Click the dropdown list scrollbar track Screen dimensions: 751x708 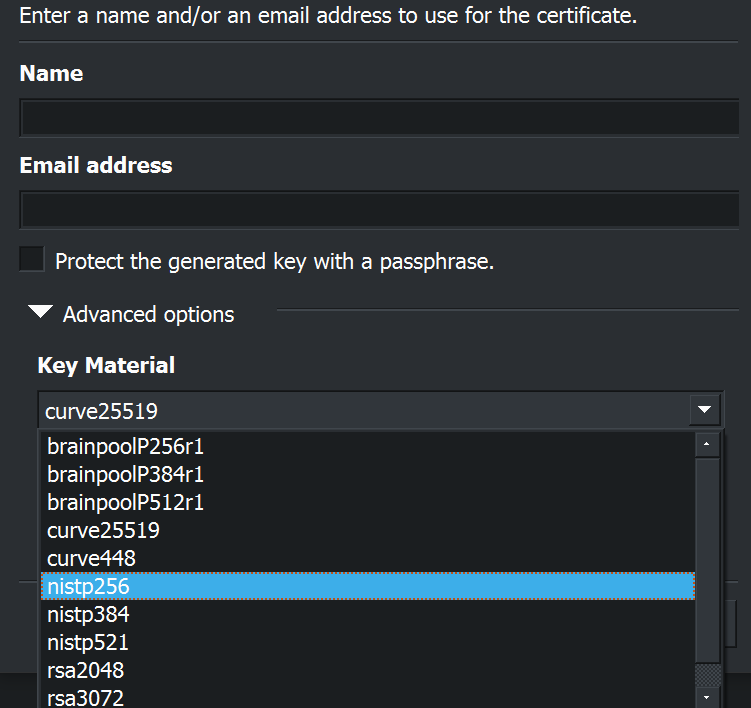[708, 560]
